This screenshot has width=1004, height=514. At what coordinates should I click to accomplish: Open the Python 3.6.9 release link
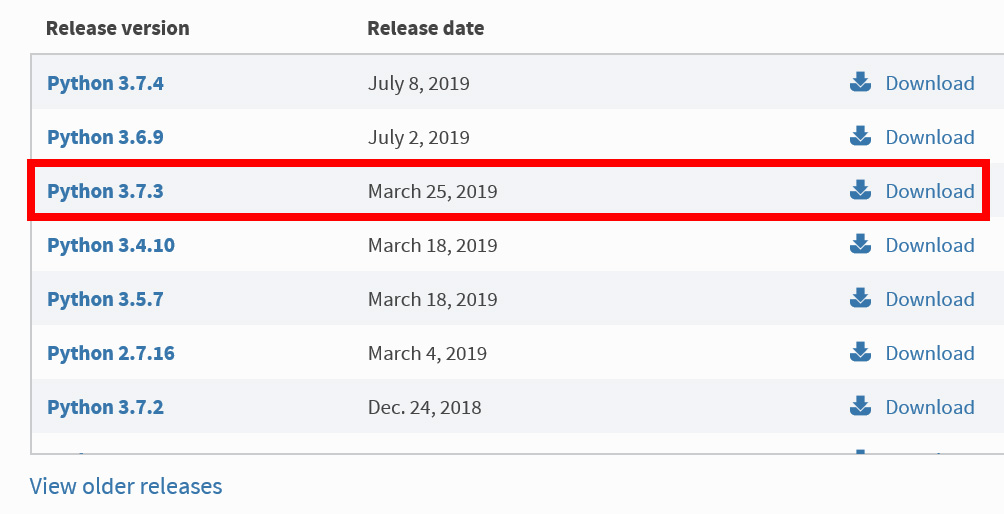coord(106,137)
